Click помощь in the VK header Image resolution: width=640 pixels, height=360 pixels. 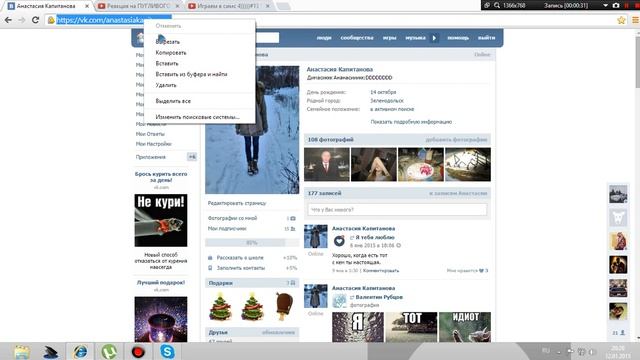tap(458, 38)
